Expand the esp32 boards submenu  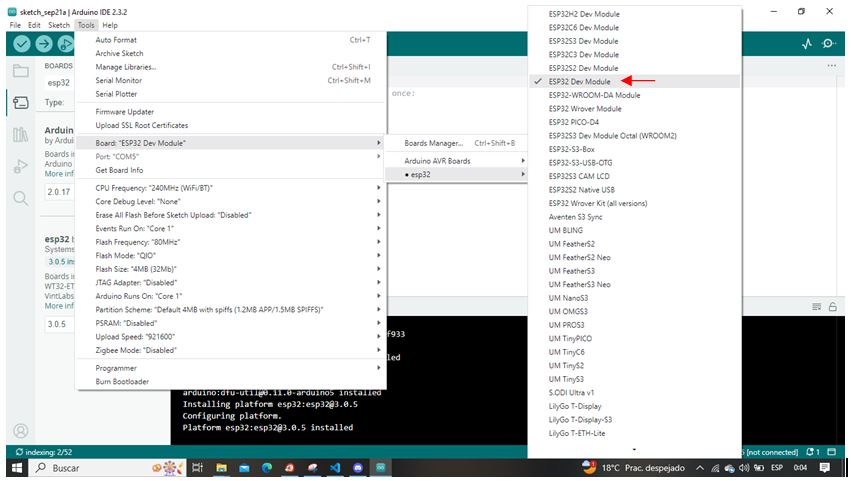point(456,174)
